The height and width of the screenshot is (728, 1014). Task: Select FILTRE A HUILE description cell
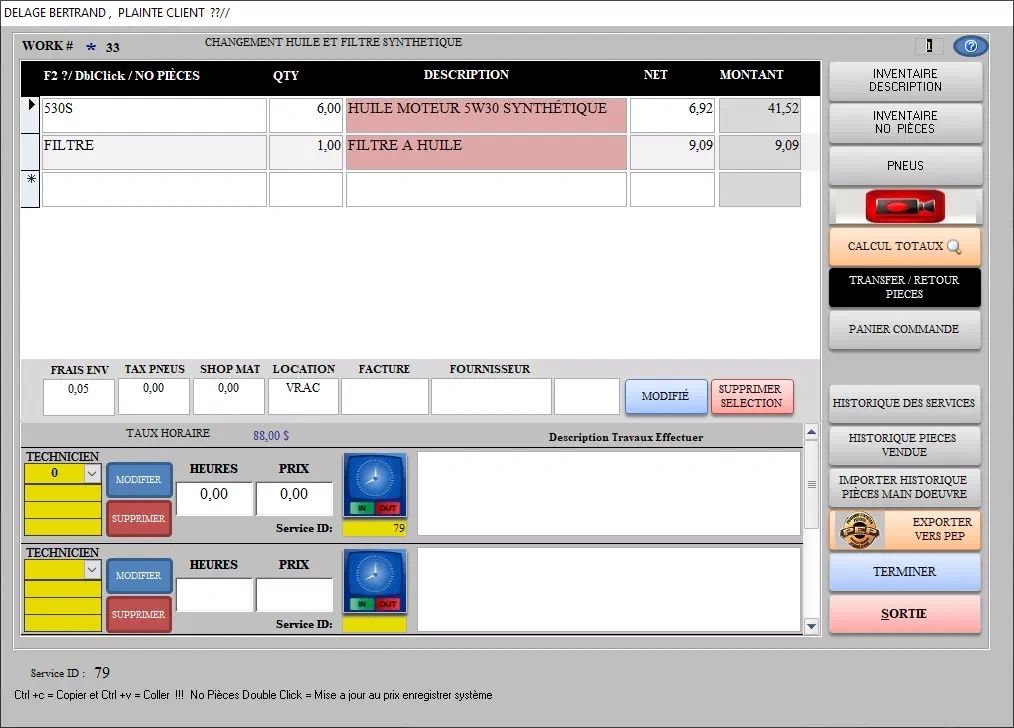click(x=486, y=152)
